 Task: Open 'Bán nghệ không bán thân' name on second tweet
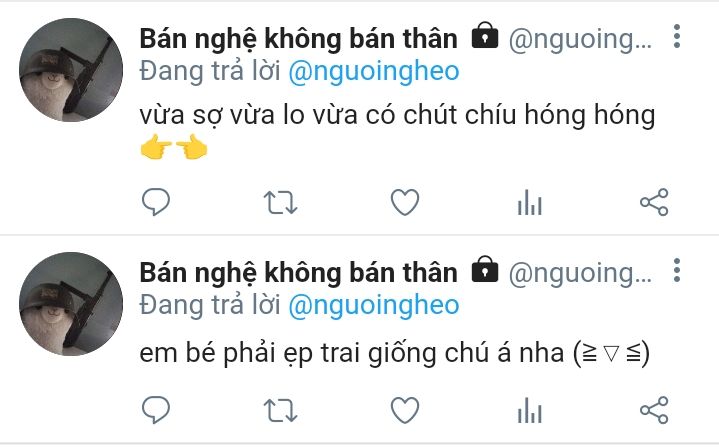(x=299, y=273)
